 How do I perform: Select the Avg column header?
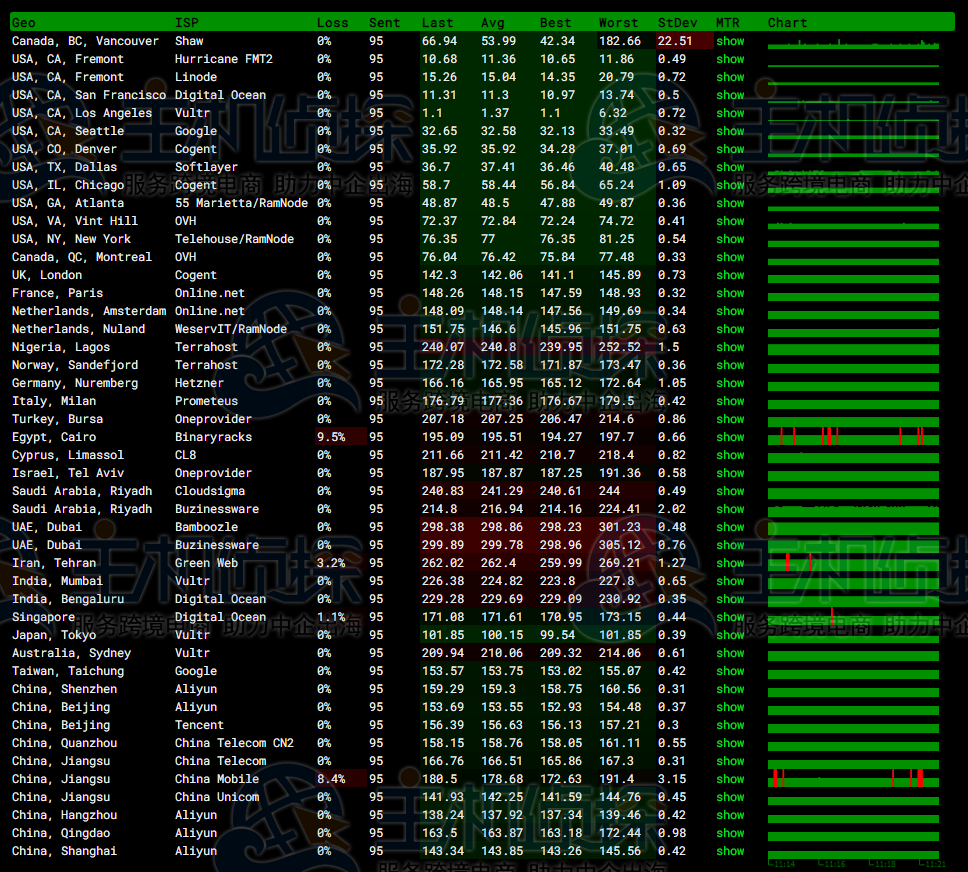point(493,22)
